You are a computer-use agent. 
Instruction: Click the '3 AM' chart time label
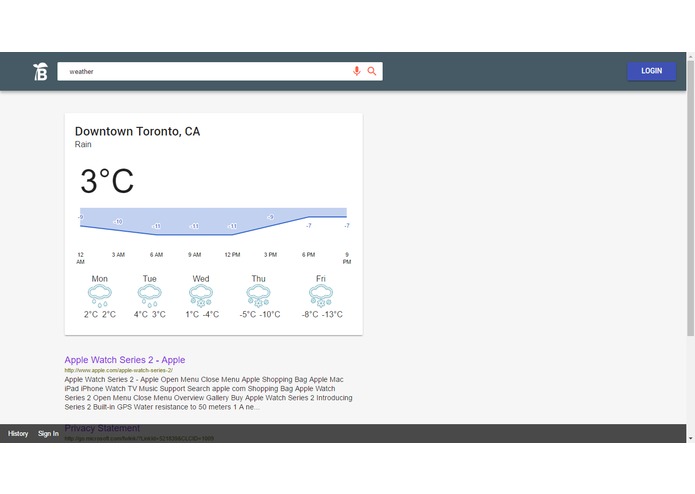coord(118,255)
